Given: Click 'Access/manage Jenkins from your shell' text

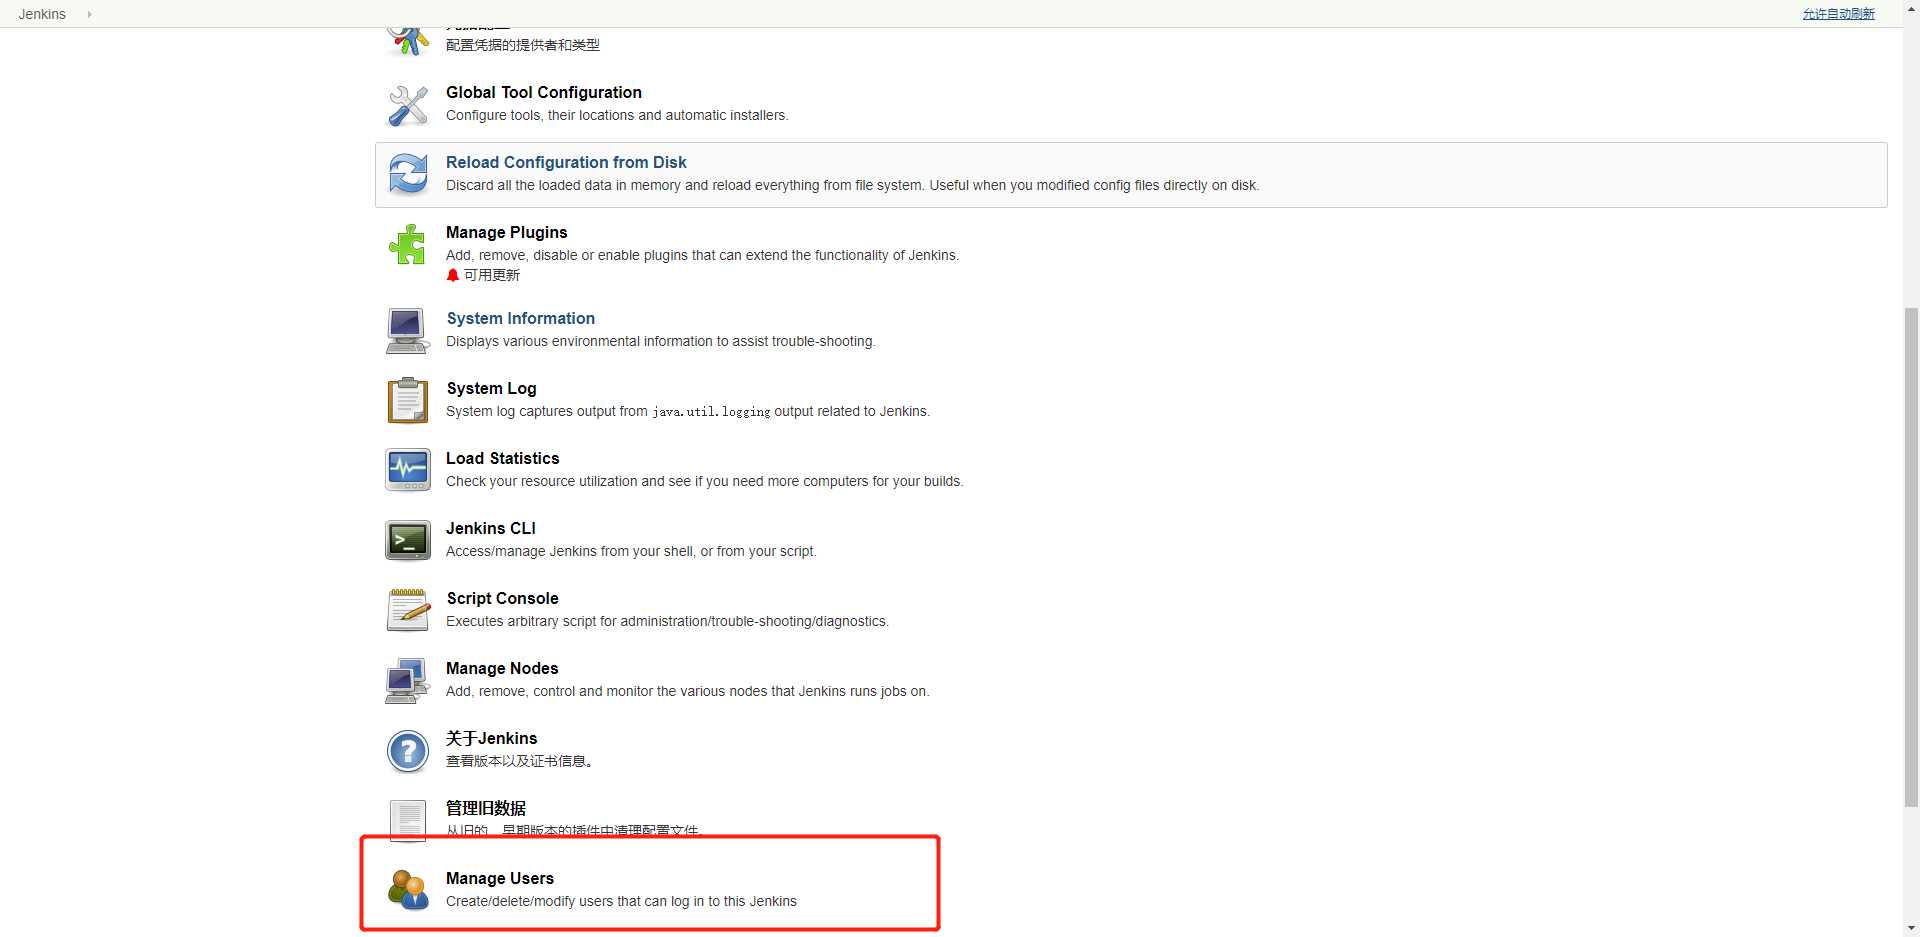Looking at the screenshot, I should point(631,551).
